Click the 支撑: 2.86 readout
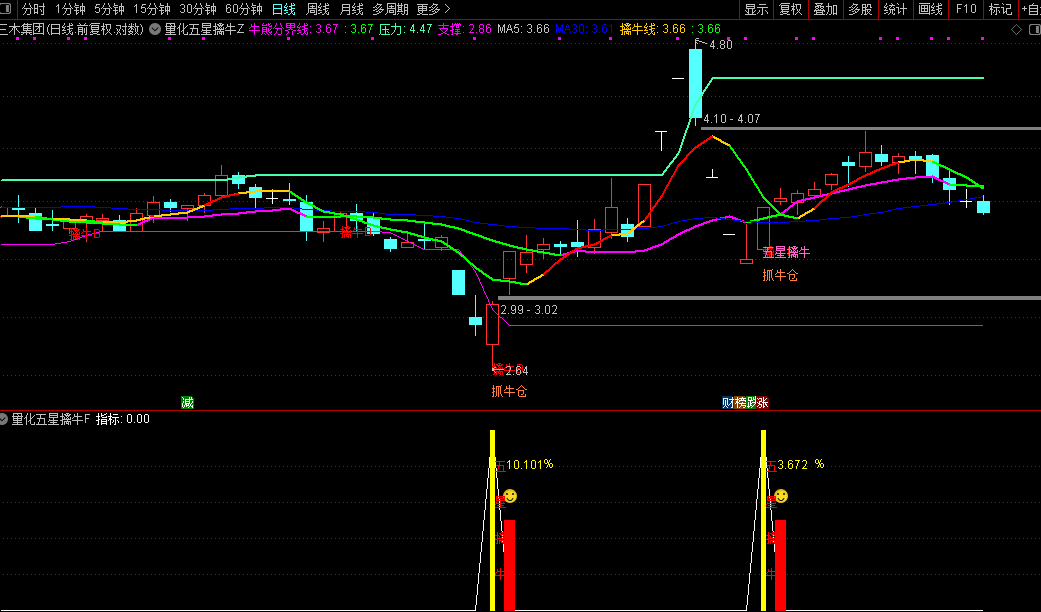The width and height of the screenshot is (1041, 612). pos(464,29)
